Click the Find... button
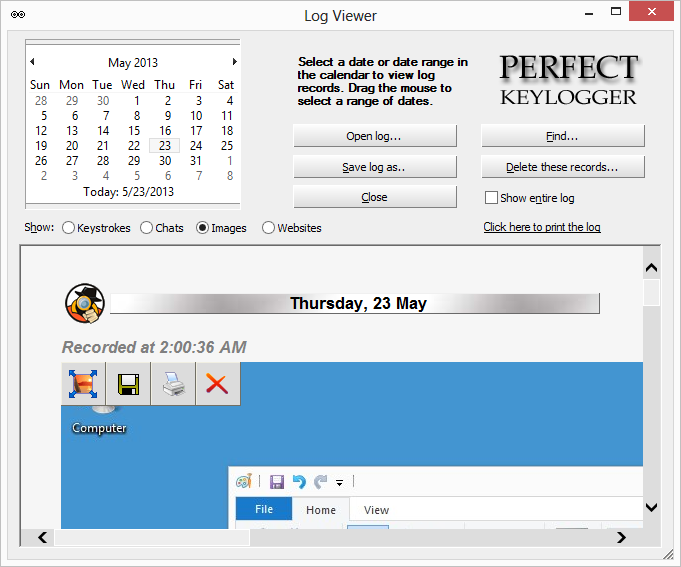 coord(562,136)
